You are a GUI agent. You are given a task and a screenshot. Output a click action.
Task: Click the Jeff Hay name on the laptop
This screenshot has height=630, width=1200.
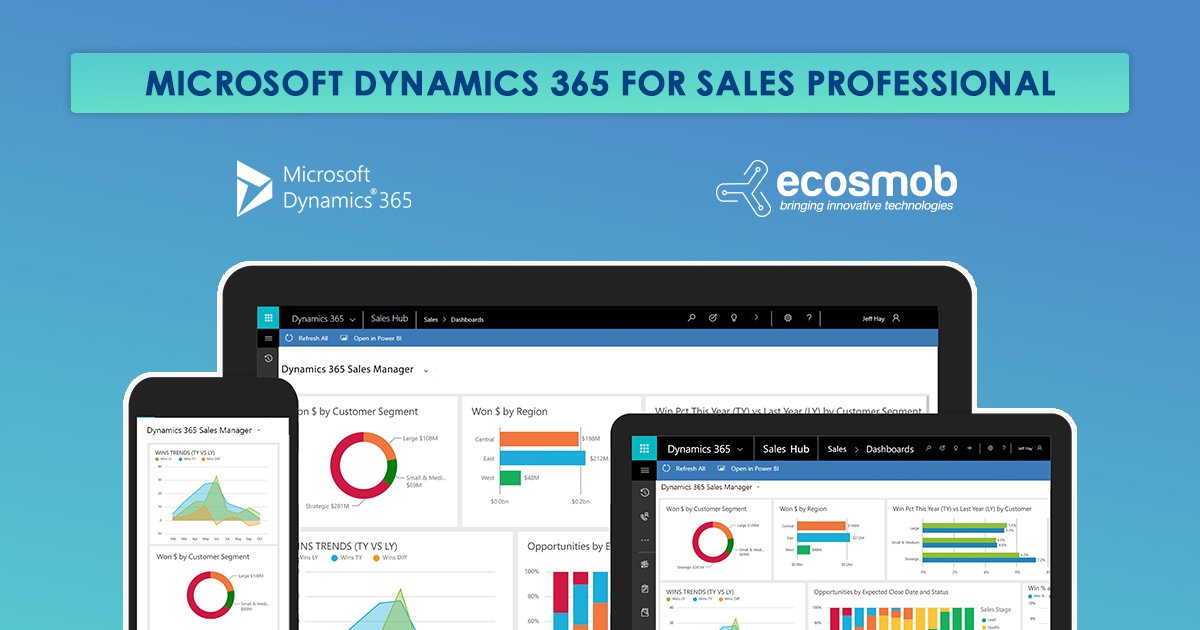[874, 319]
